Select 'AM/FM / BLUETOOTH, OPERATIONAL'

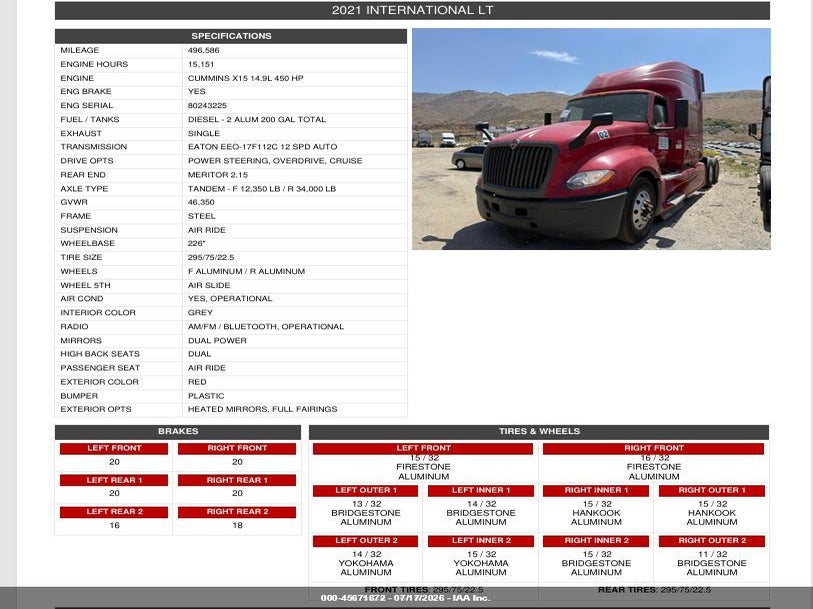(265, 327)
